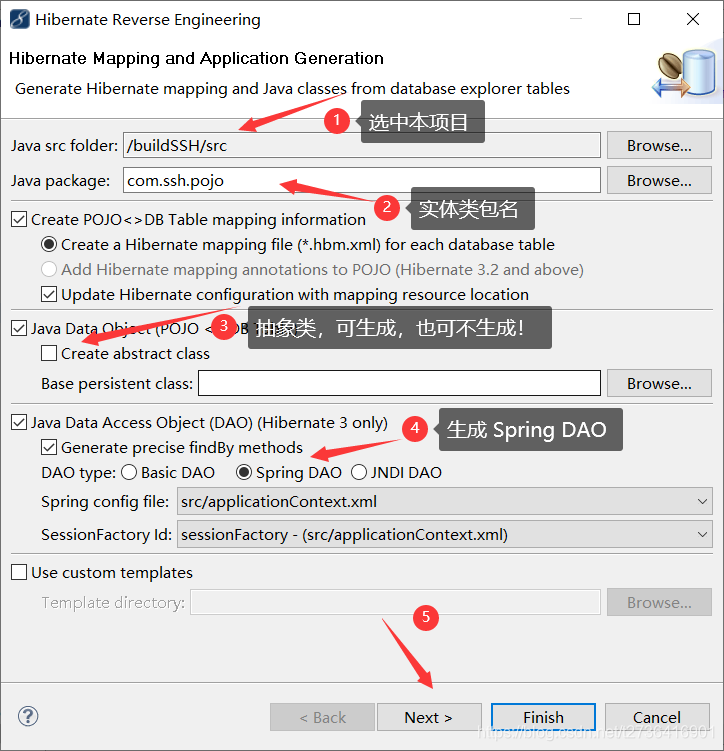
Task: Browse for Java src folder
Action: point(659,146)
